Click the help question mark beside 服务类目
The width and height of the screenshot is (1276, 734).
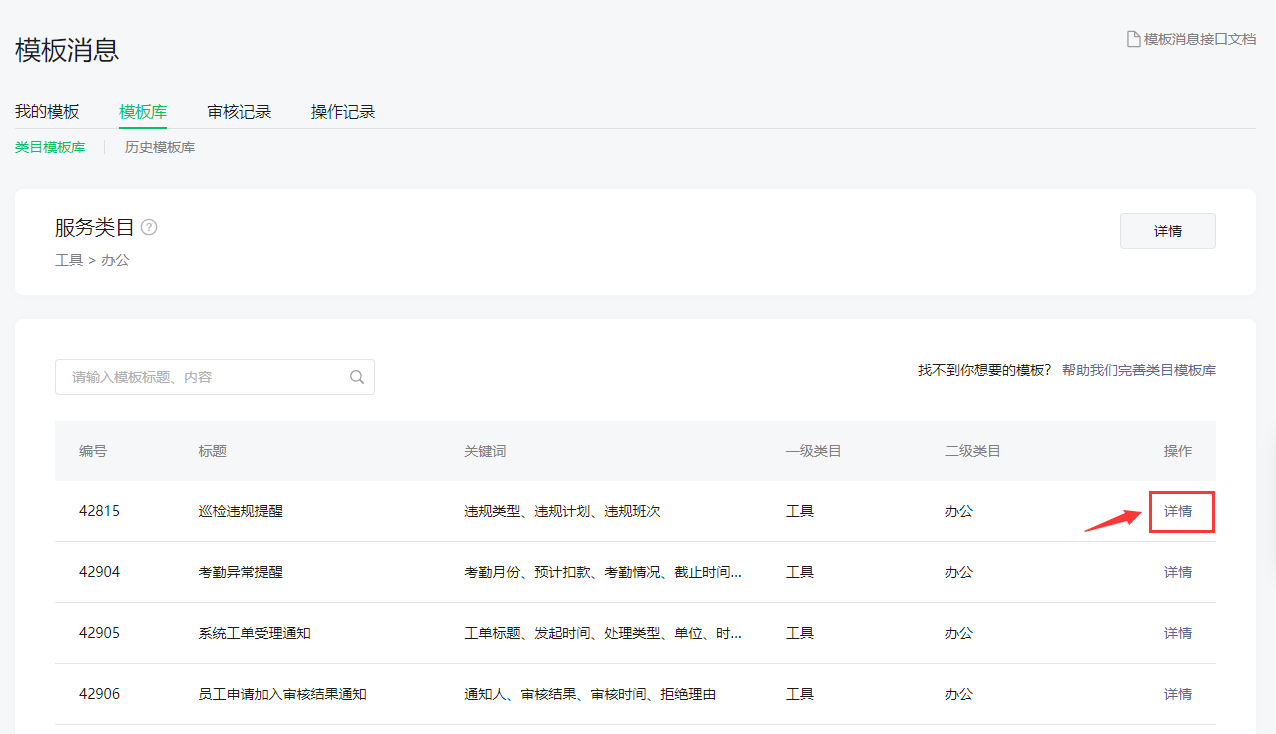click(x=149, y=227)
